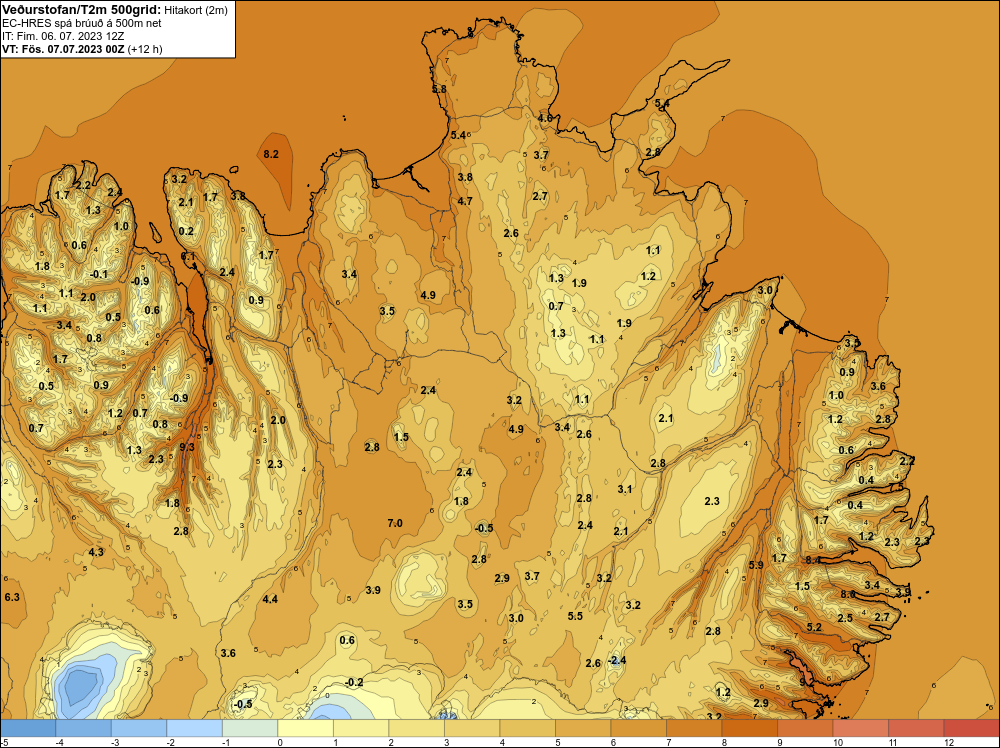Image resolution: width=1000 pixels, height=748 pixels.
Task: Click the valid time "VT: Fös. 07.07.2023 00Z"
Action: [x=63, y=49]
